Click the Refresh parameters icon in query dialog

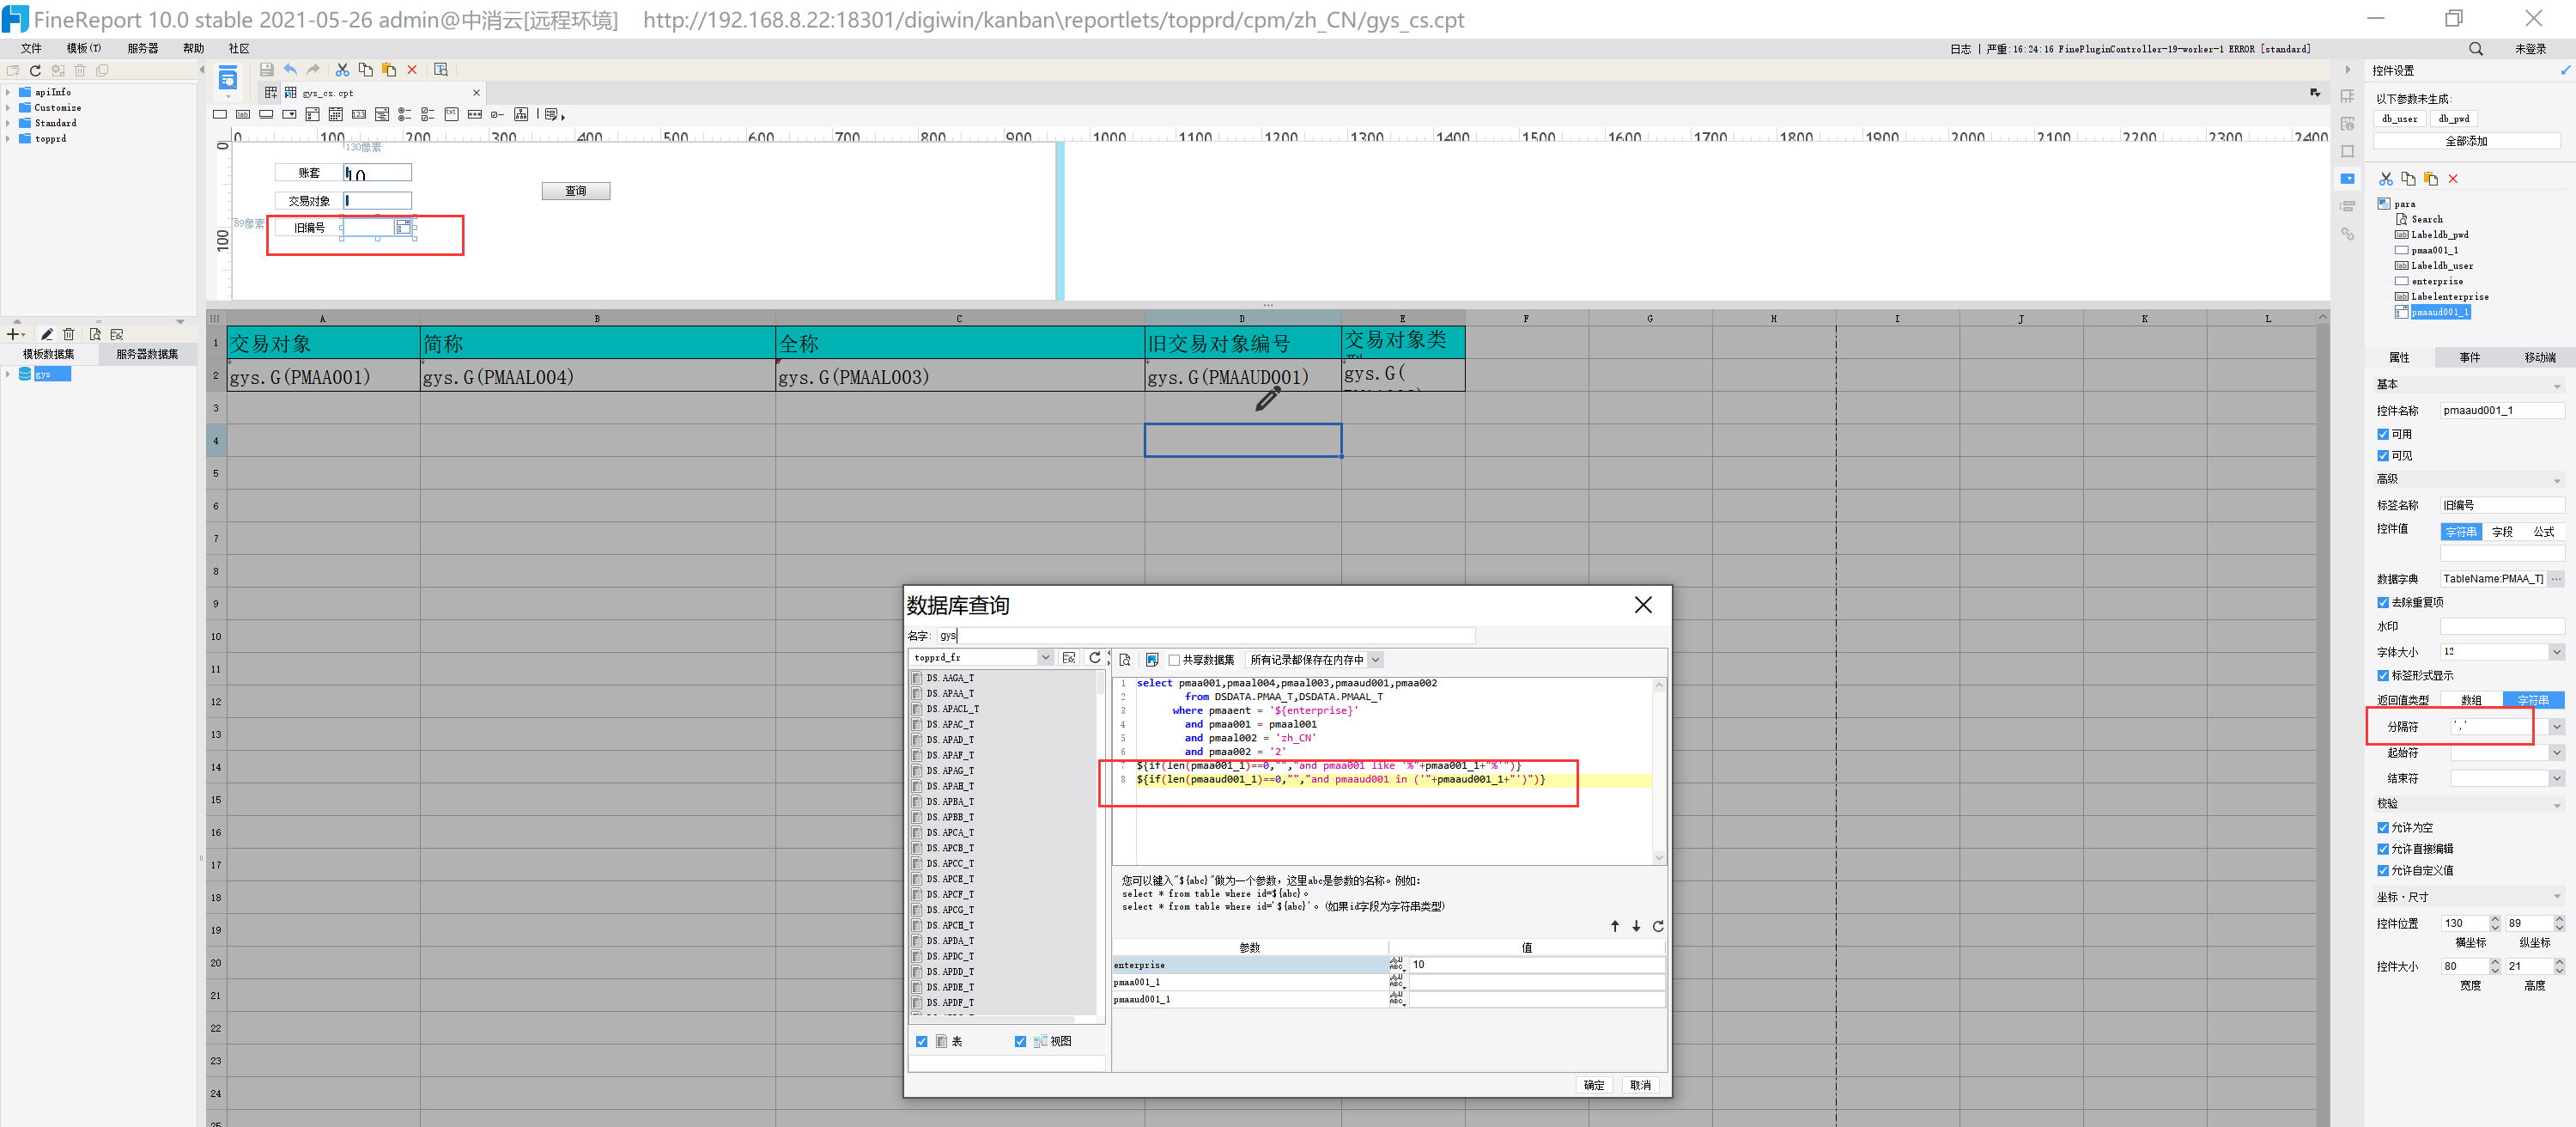pos(1658,926)
